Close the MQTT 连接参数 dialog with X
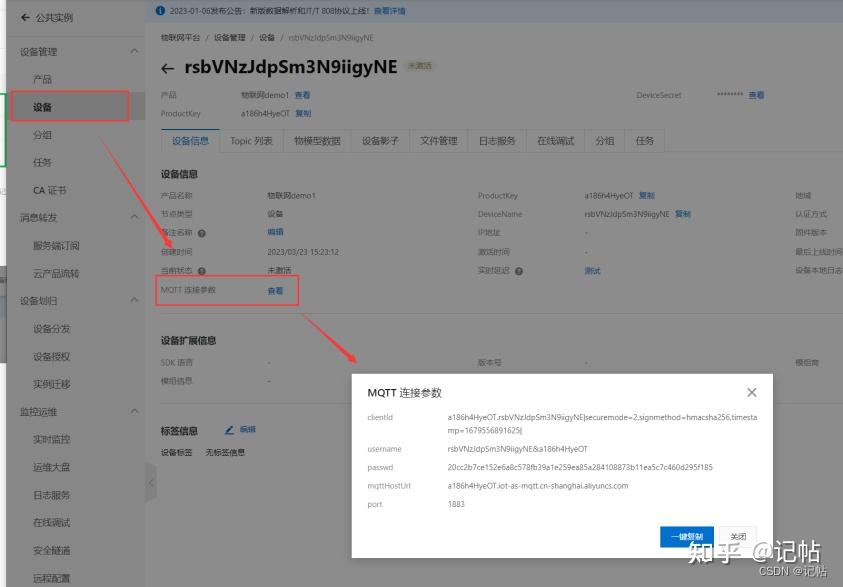The image size is (843, 587). pos(752,392)
